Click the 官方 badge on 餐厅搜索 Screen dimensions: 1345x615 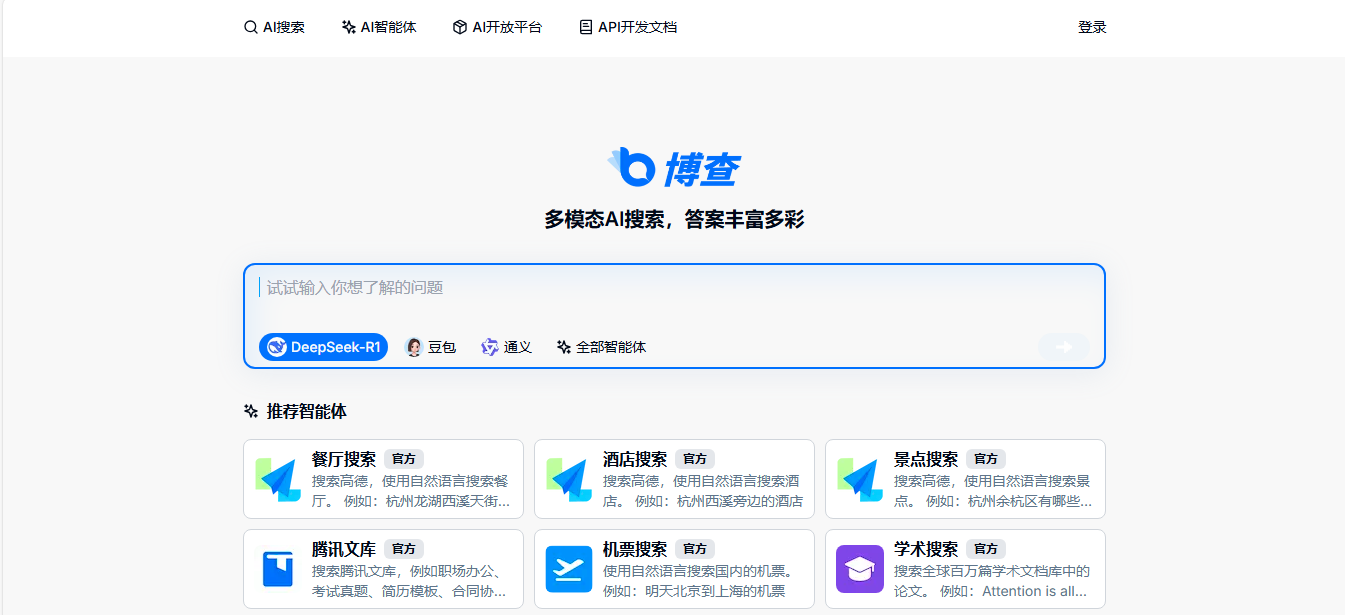point(404,459)
